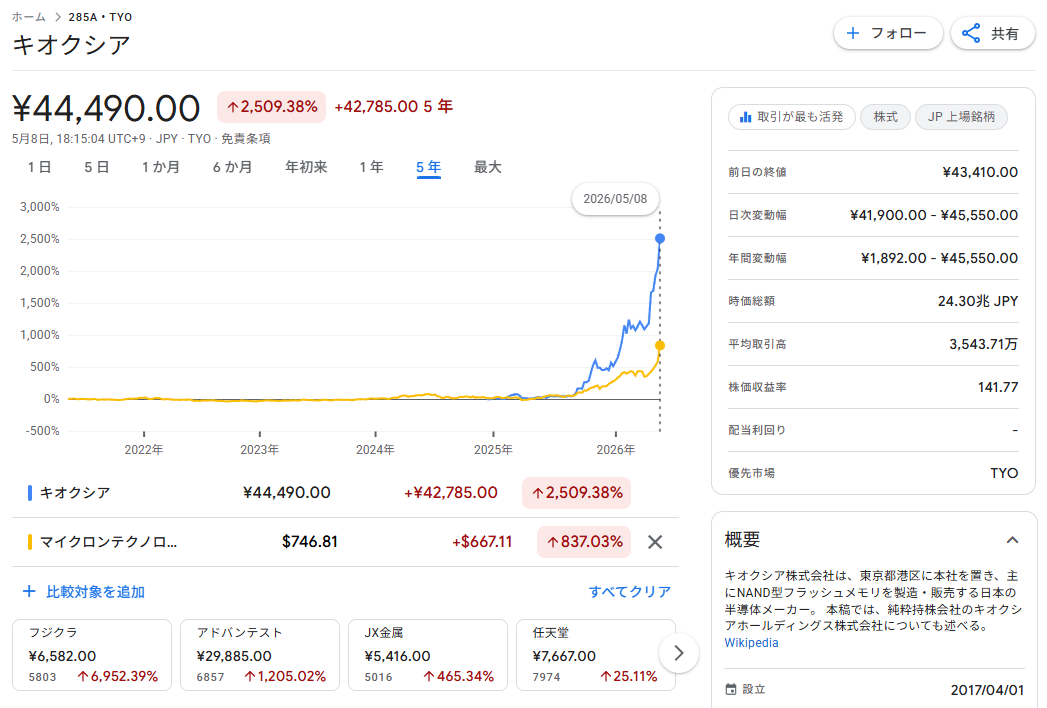Viewport: 1047px width, 708px height.
Task: Click the 配当利回り label
Action: tap(757, 430)
